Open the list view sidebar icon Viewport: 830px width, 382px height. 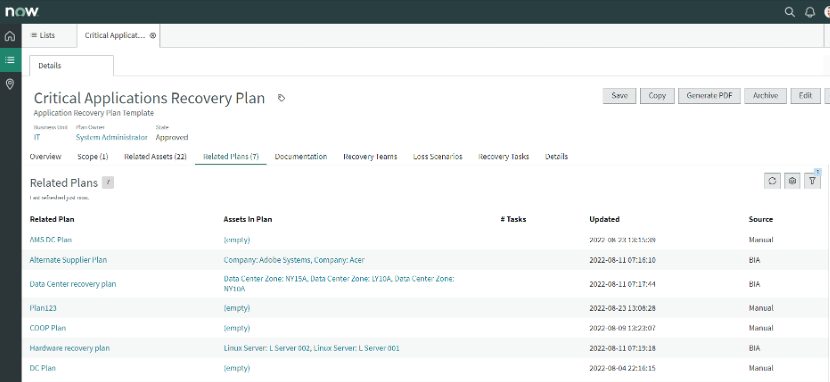tap(10, 60)
